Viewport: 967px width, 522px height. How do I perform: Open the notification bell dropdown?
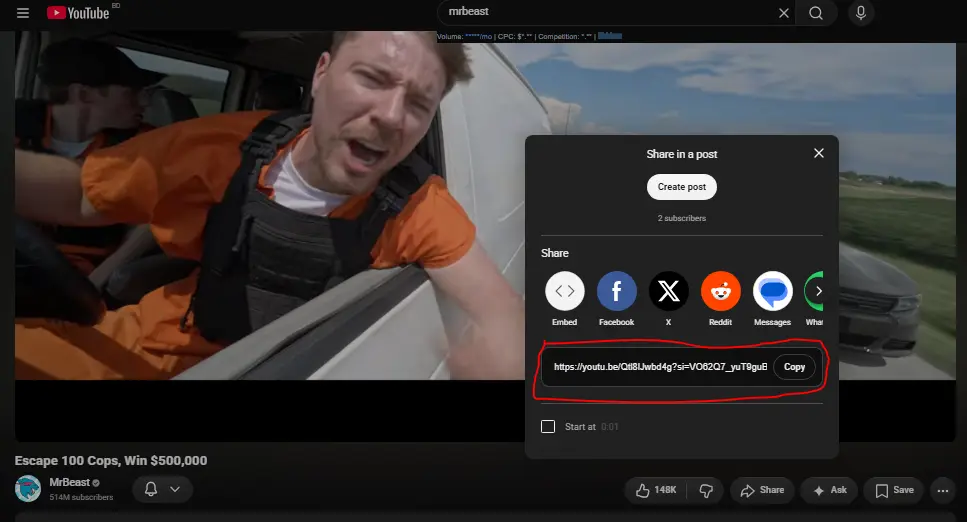pyautogui.click(x=162, y=489)
